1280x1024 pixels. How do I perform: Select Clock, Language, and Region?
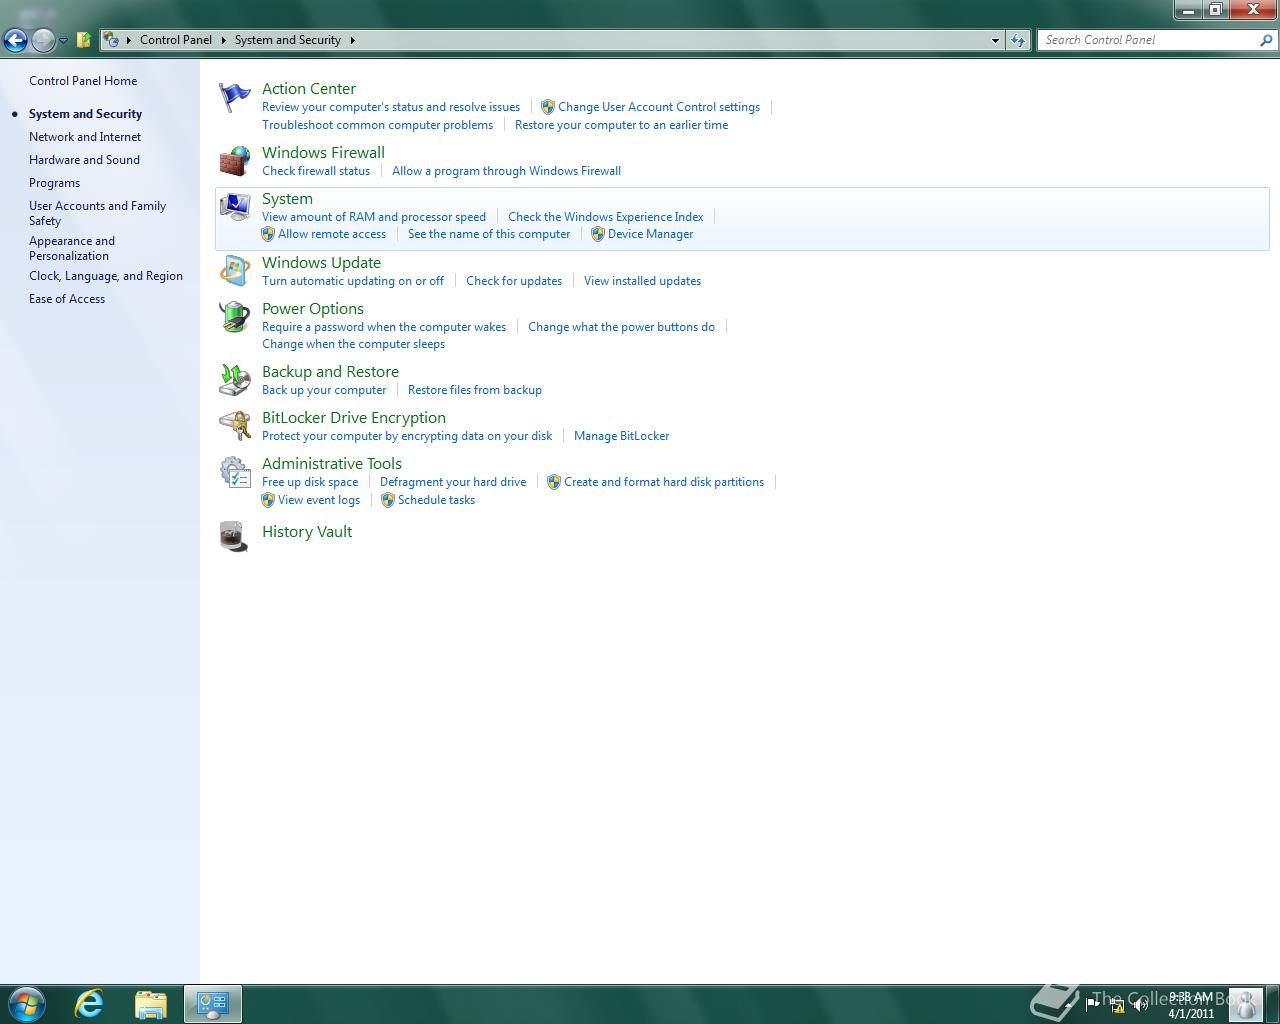click(x=106, y=276)
